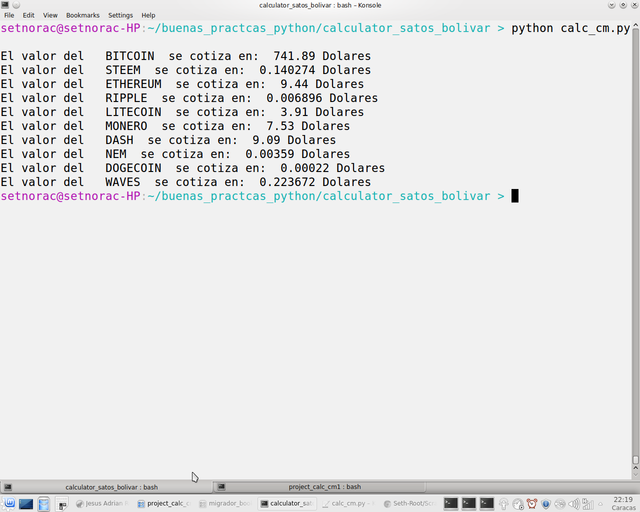This screenshot has width=640, height=512.
Task: Click the gray round tray icon beside the speaker
Action: click(560, 504)
